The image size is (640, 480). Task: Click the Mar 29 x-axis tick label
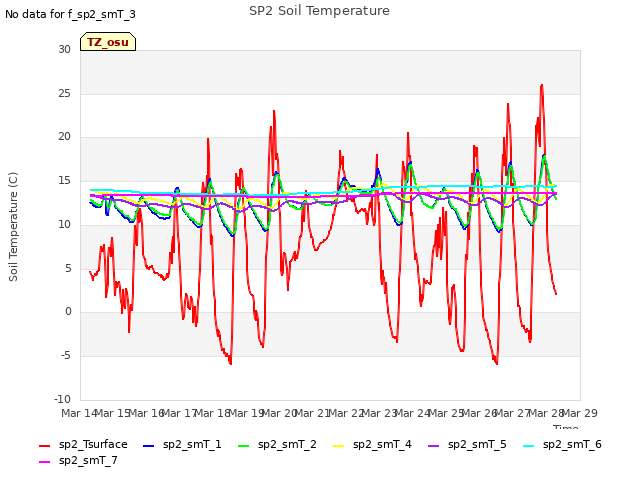click(x=580, y=413)
